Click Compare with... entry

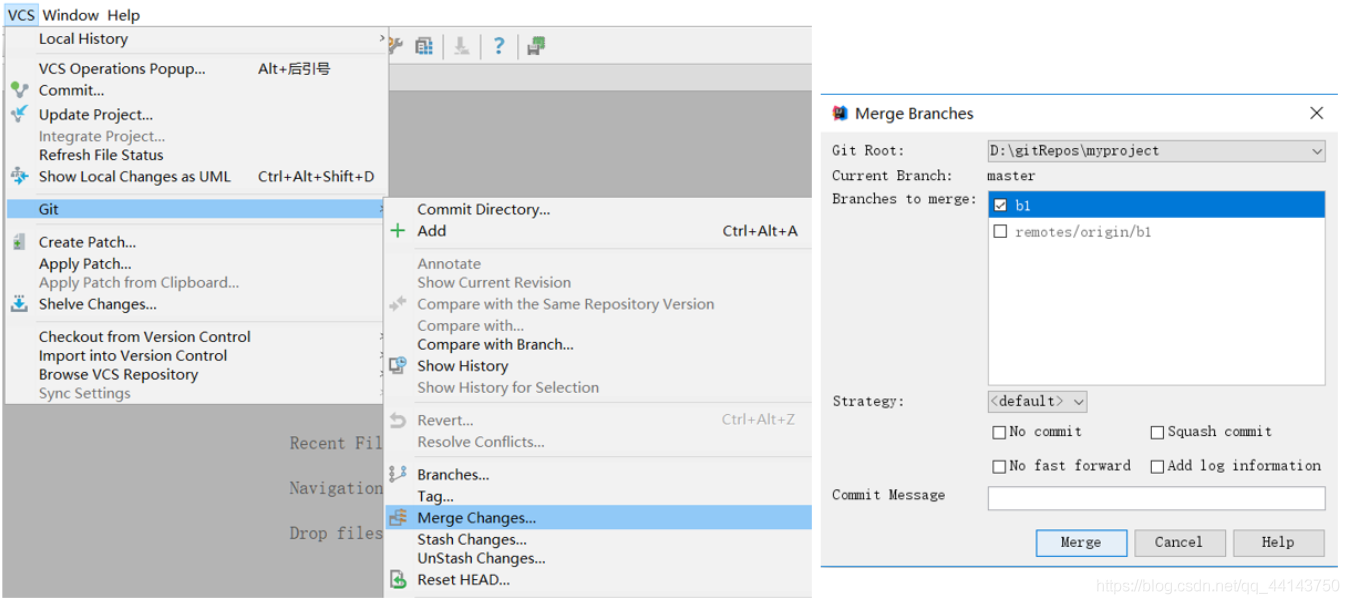pos(470,325)
